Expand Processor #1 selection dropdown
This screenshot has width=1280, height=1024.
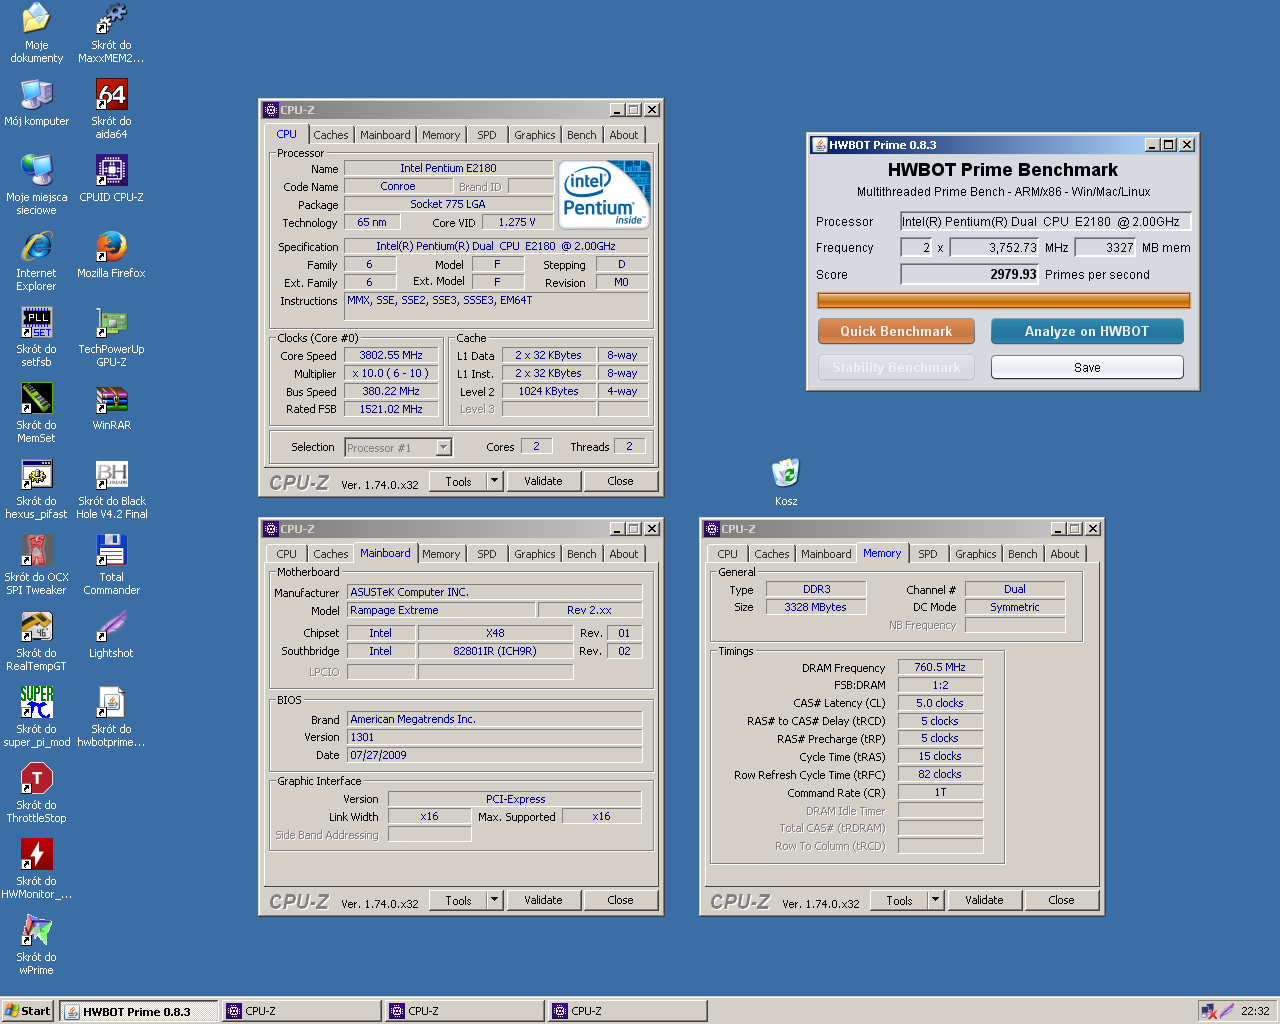[x=444, y=448]
